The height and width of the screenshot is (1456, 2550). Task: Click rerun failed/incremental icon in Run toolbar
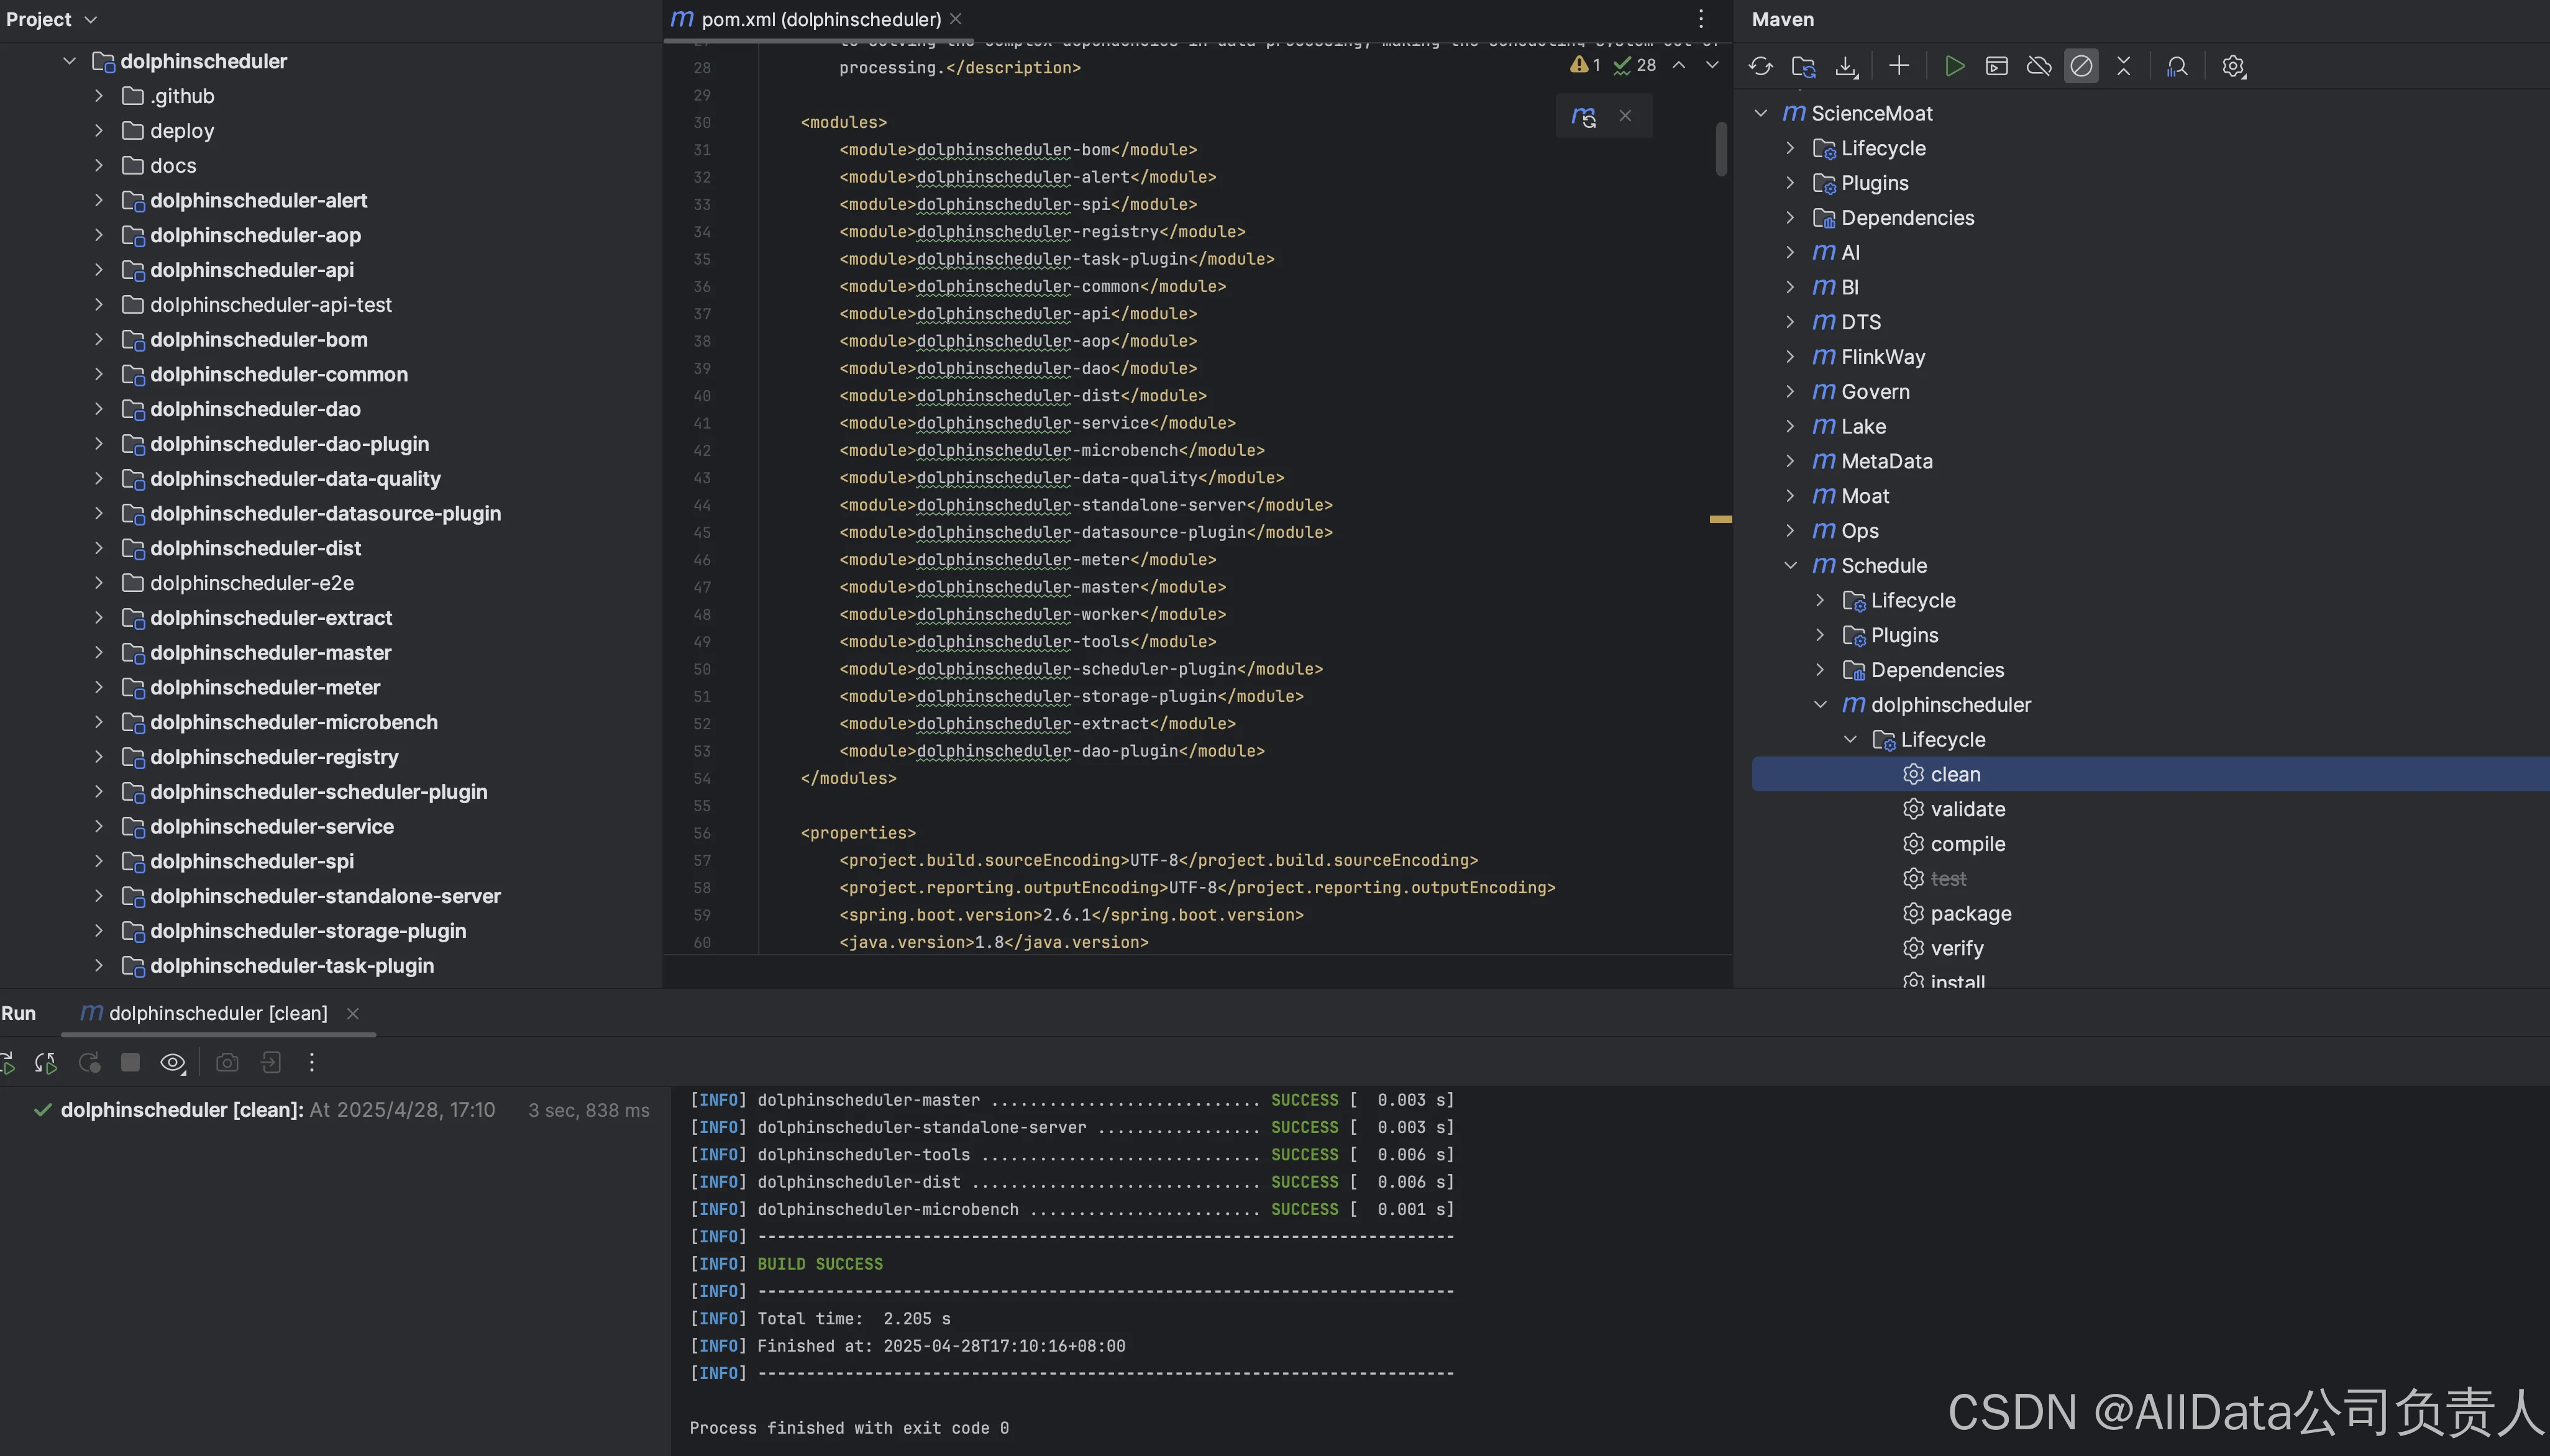click(46, 1063)
